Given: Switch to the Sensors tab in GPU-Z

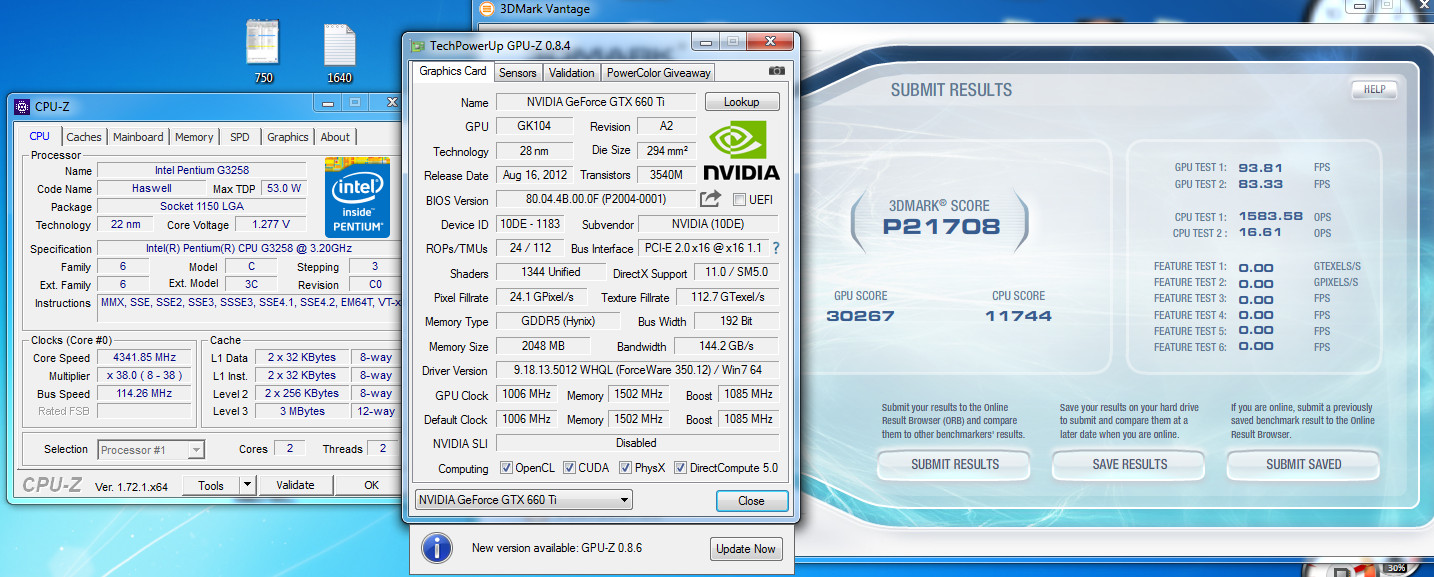Looking at the screenshot, I should [518, 72].
